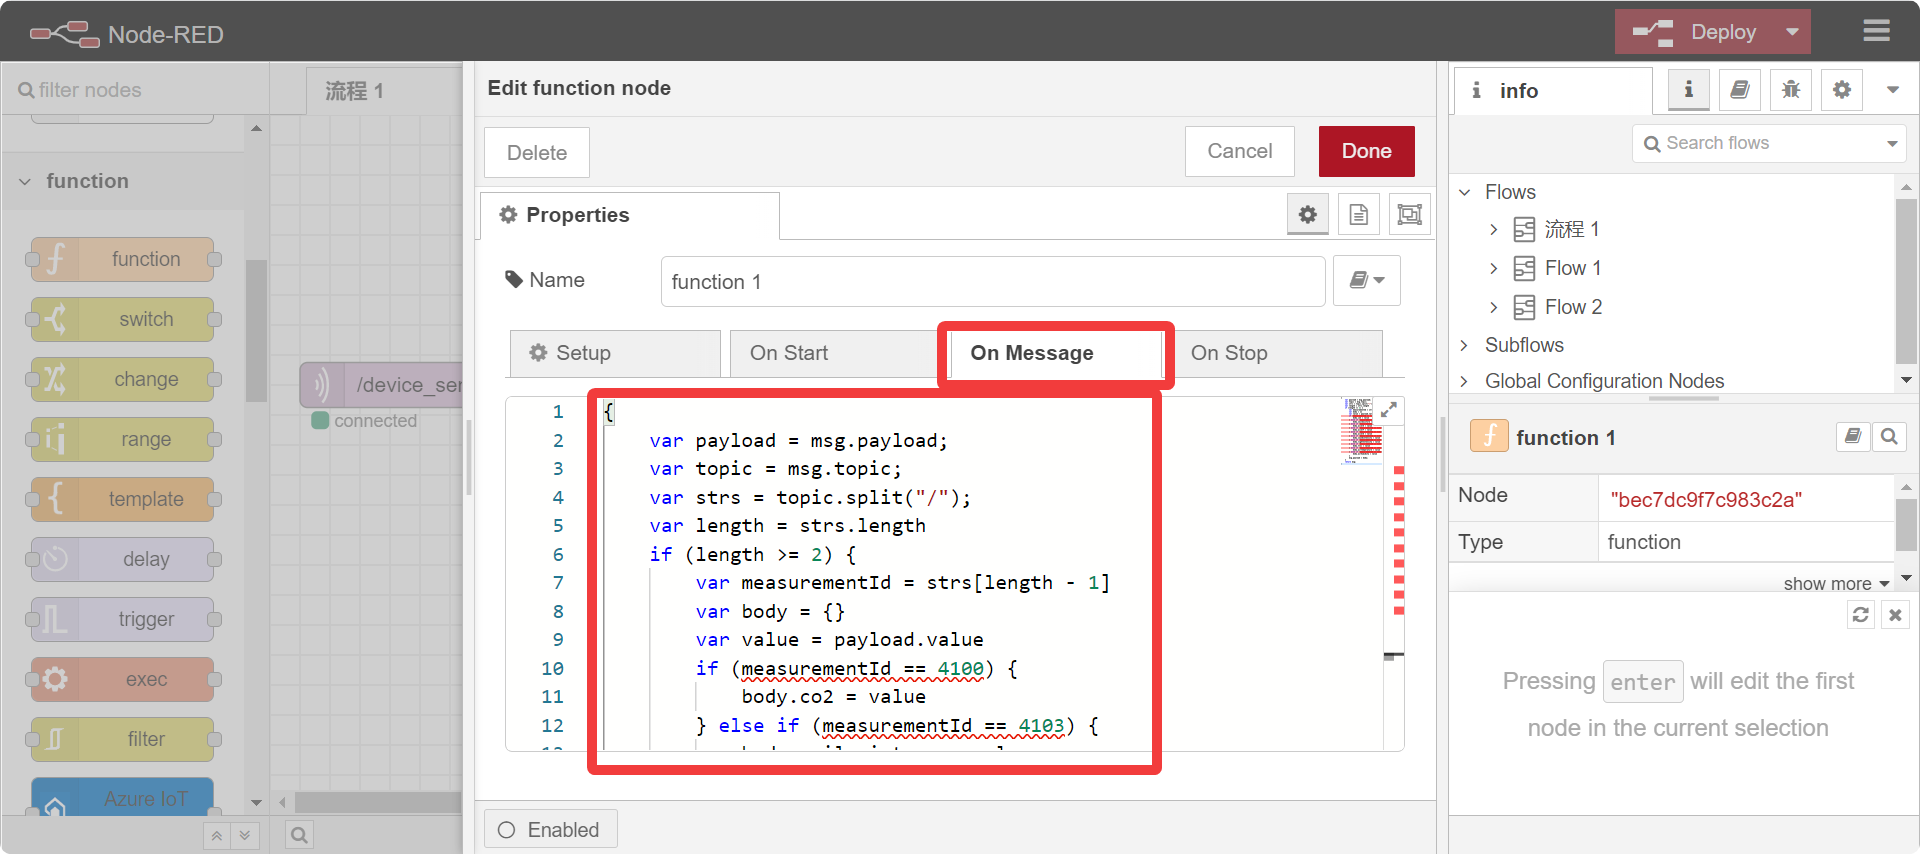Viewport: 1920px width, 854px height.
Task: Expand the code editor to full size
Action: click(x=1389, y=410)
